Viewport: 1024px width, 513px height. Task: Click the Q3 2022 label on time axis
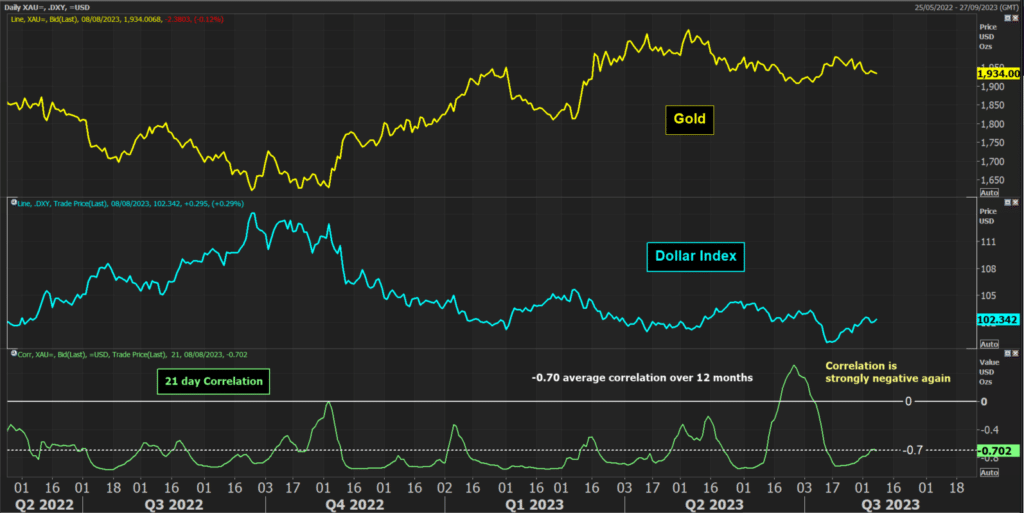coord(174,505)
